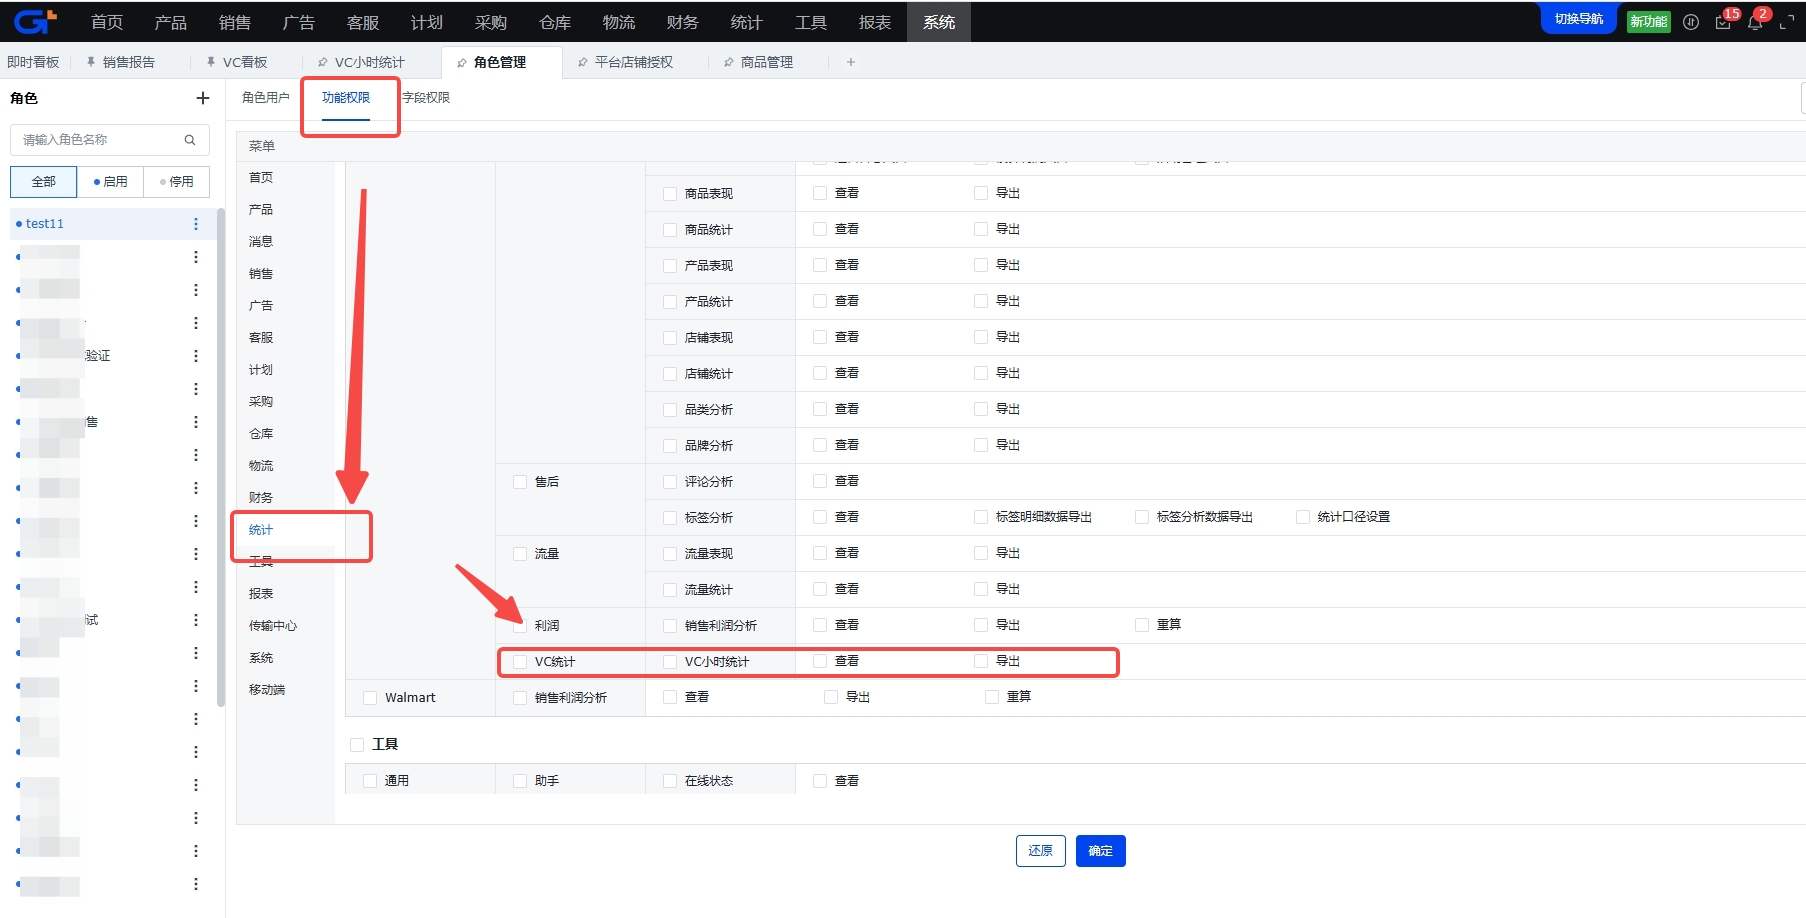Click the 切换导航 button
Screen dimensions: 1806x918
click(1579, 20)
